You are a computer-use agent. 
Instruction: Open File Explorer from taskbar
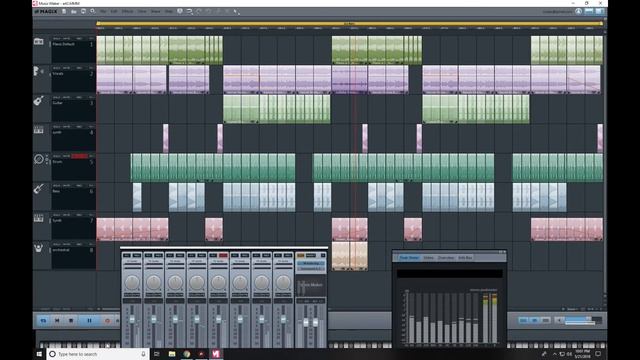[172, 354]
